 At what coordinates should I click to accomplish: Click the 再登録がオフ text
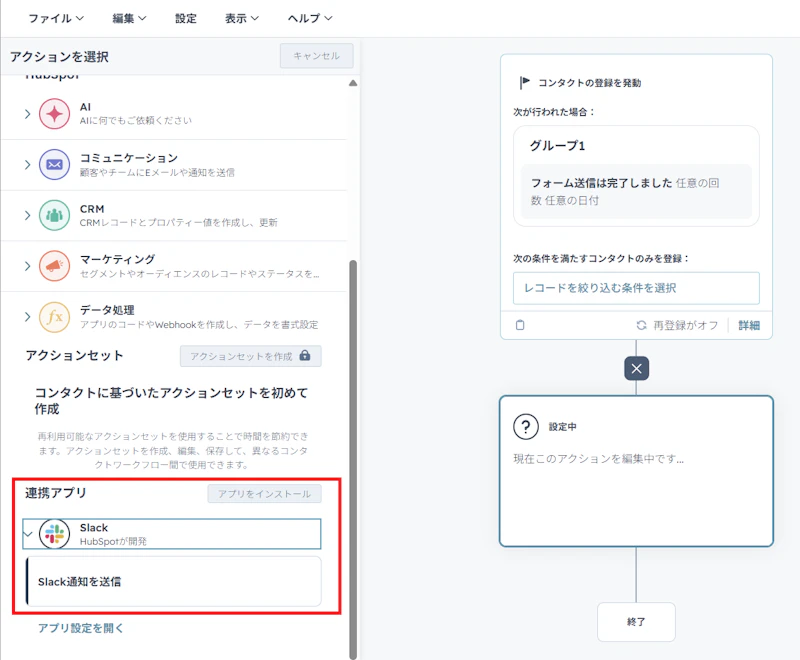click(x=686, y=325)
